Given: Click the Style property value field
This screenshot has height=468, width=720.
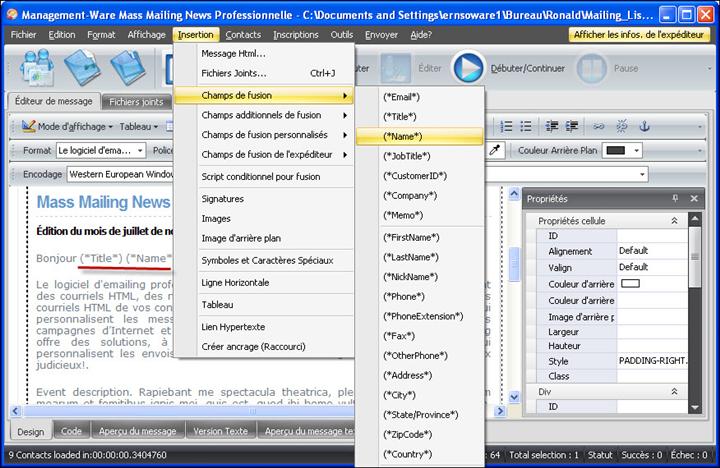Looking at the screenshot, I should coord(652,361).
